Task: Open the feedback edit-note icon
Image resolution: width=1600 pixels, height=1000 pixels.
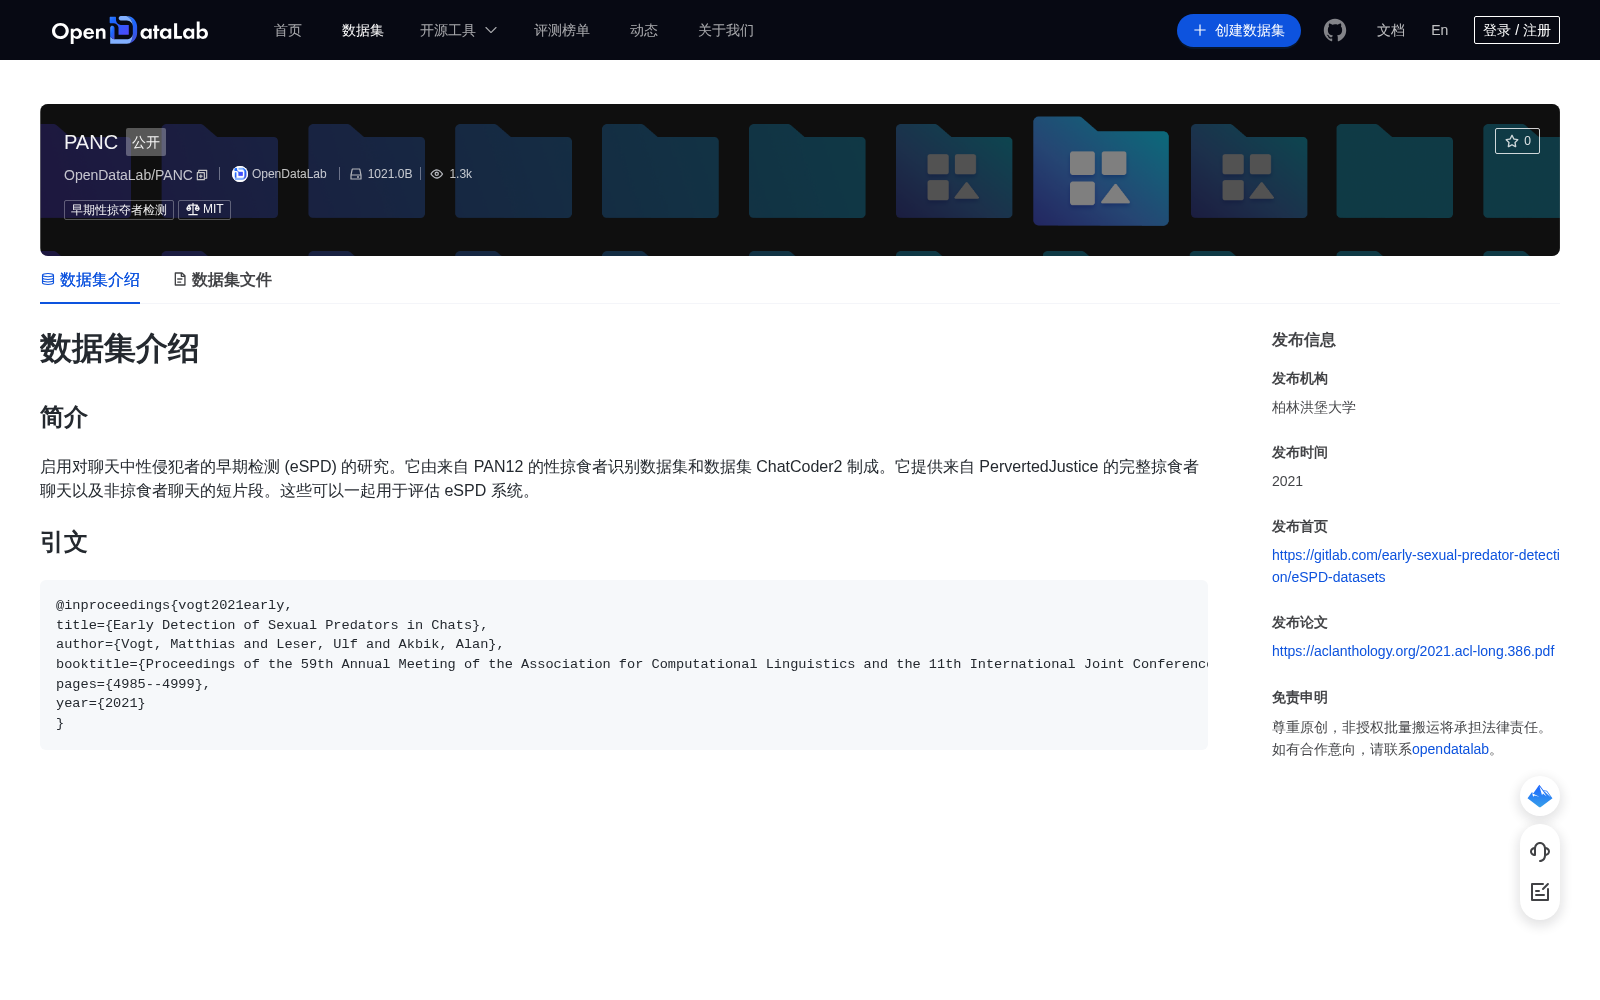Action: pyautogui.click(x=1540, y=892)
